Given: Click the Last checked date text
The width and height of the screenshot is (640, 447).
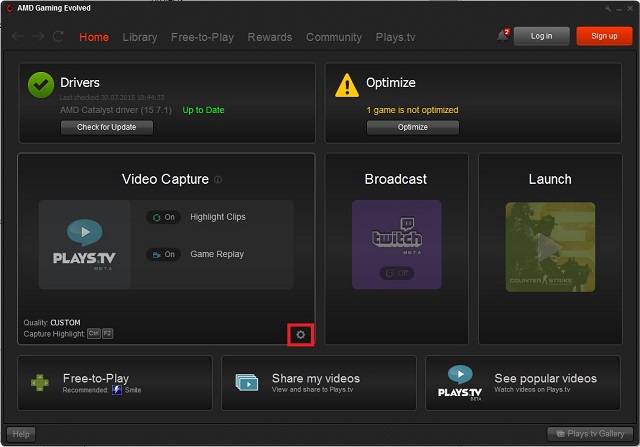Looking at the screenshot, I should click(112, 98).
